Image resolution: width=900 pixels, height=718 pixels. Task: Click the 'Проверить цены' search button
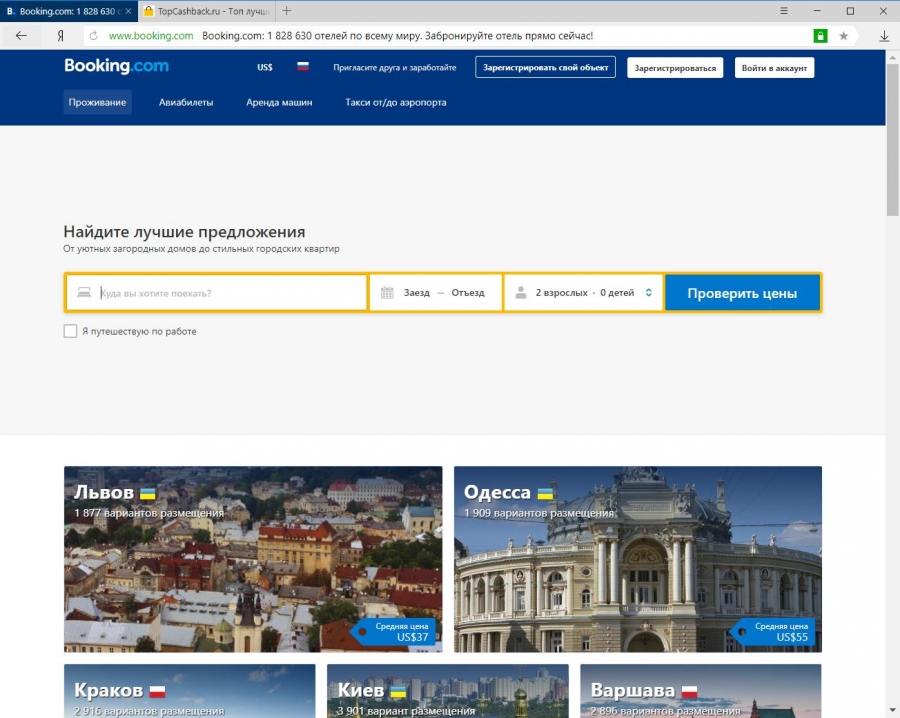coord(742,293)
